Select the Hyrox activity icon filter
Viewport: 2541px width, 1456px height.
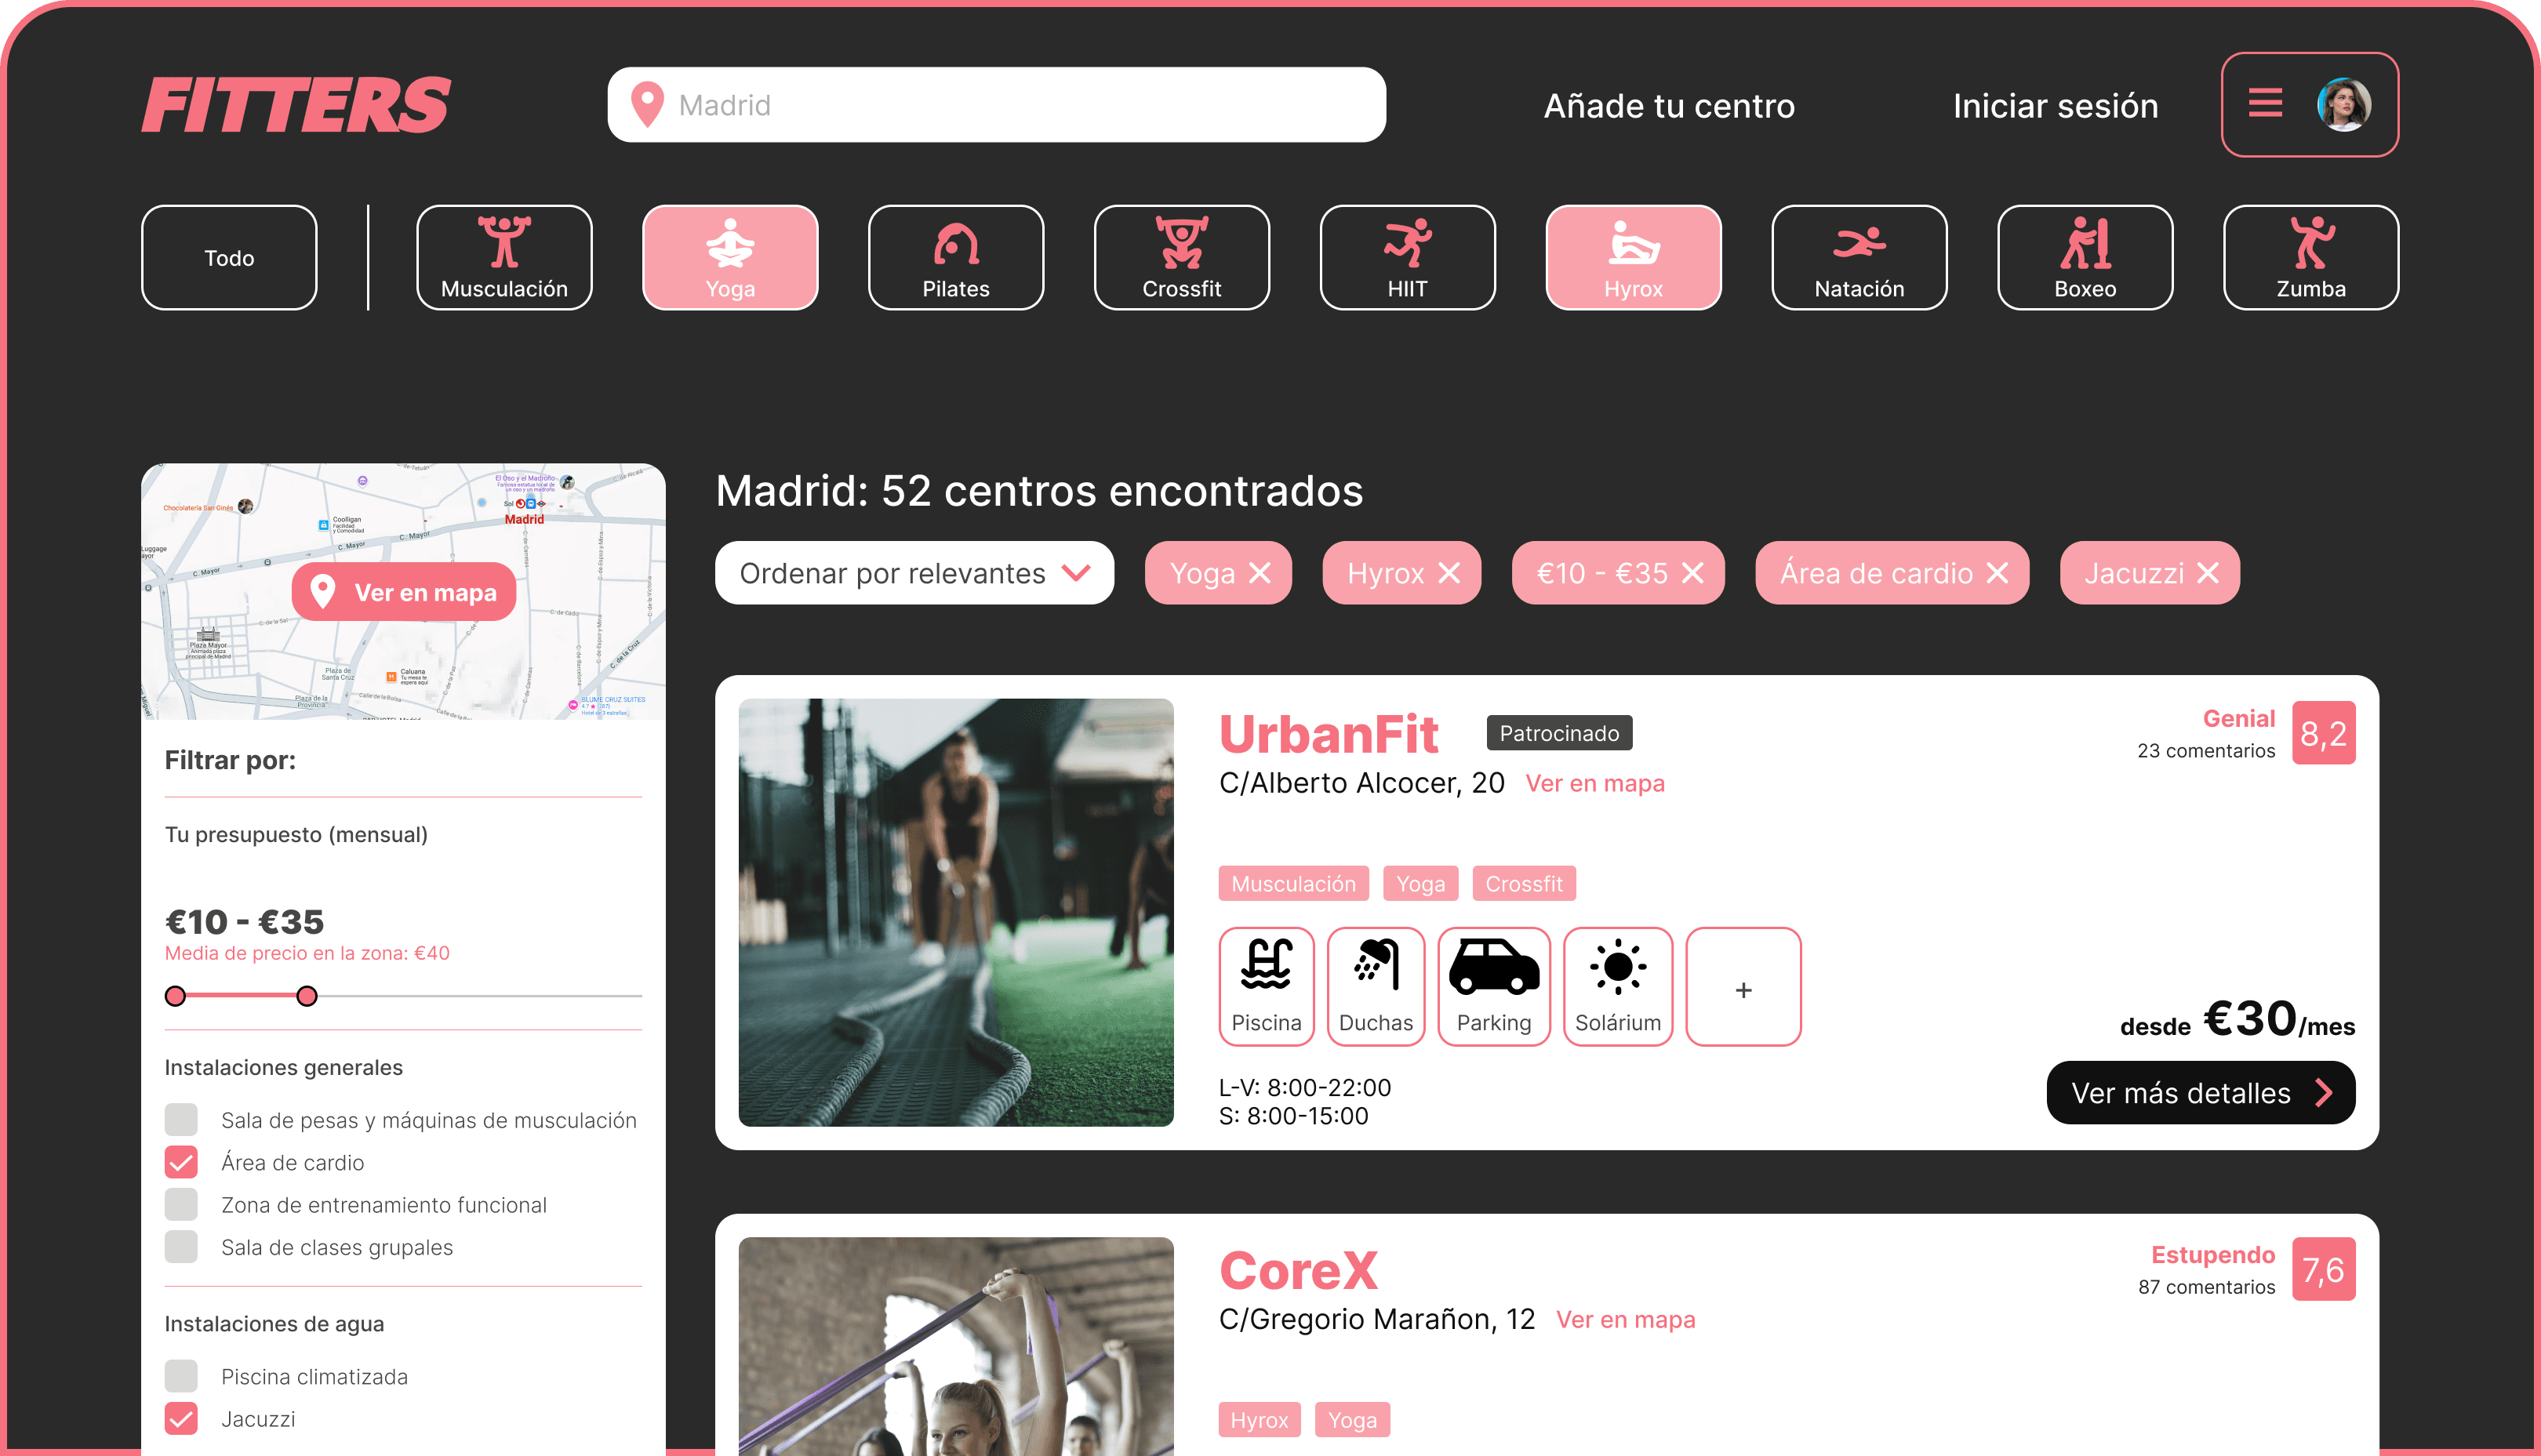pyautogui.click(x=1634, y=256)
